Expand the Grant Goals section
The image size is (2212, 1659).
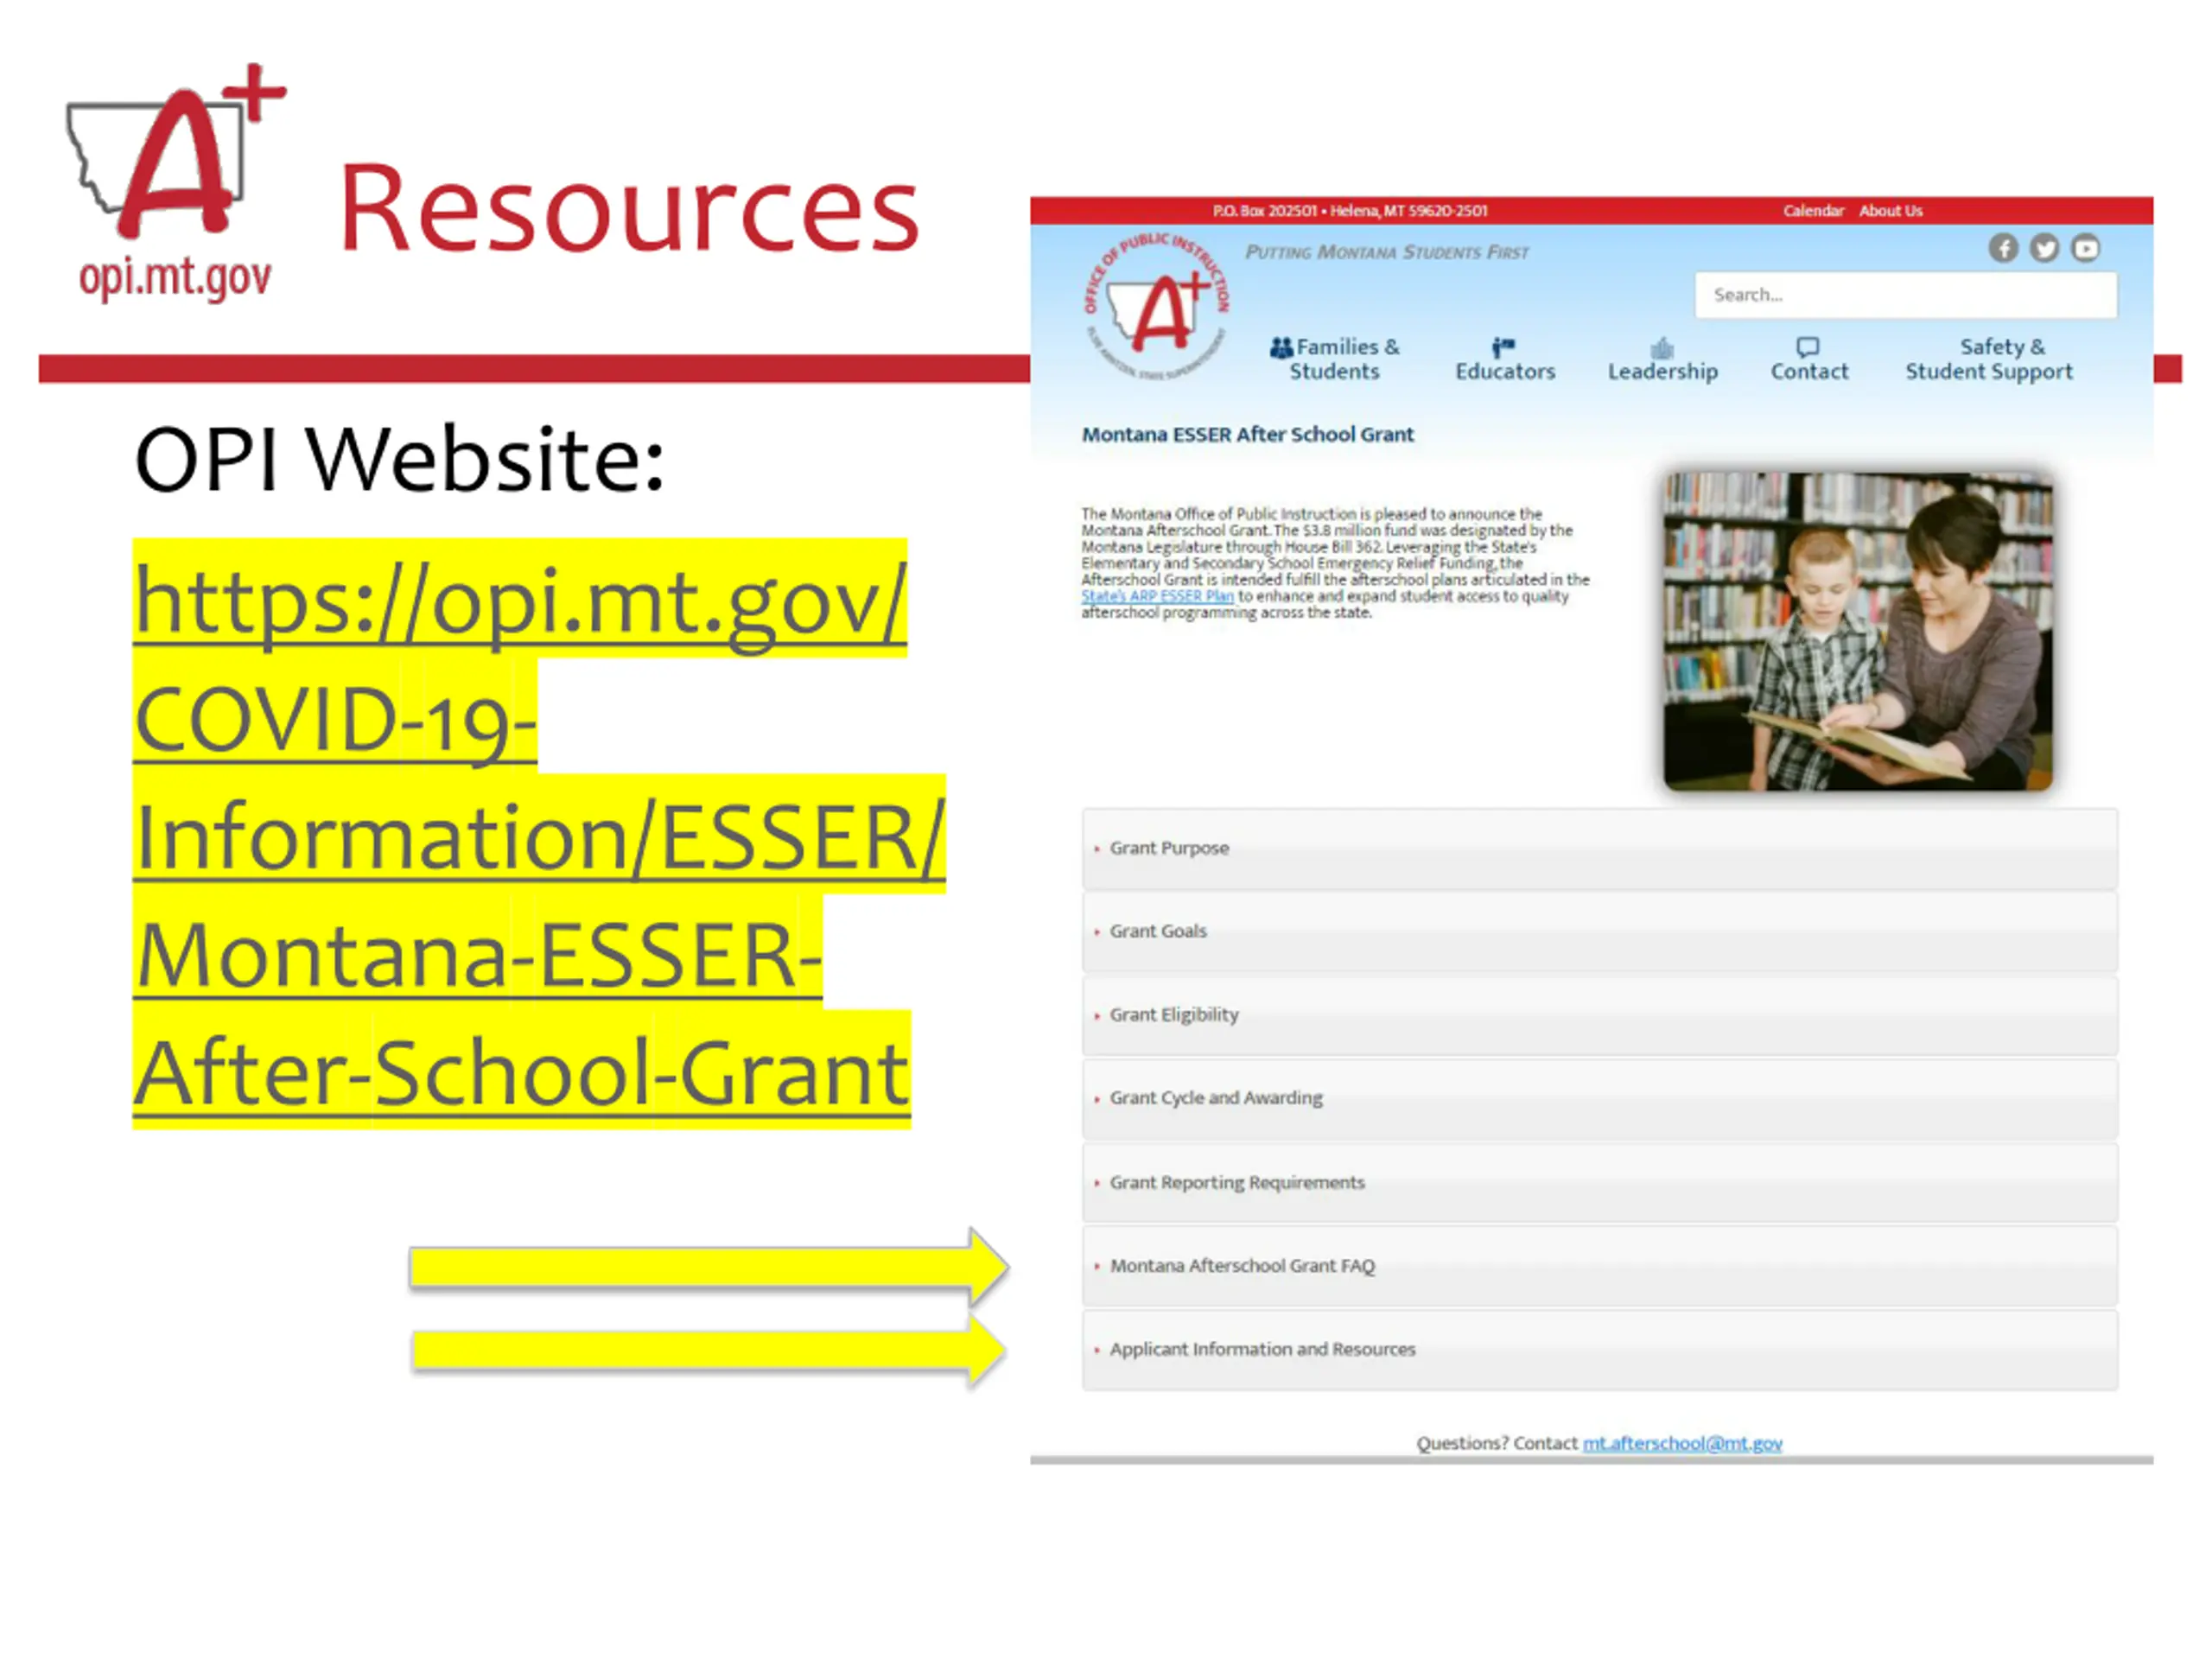[1599, 931]
